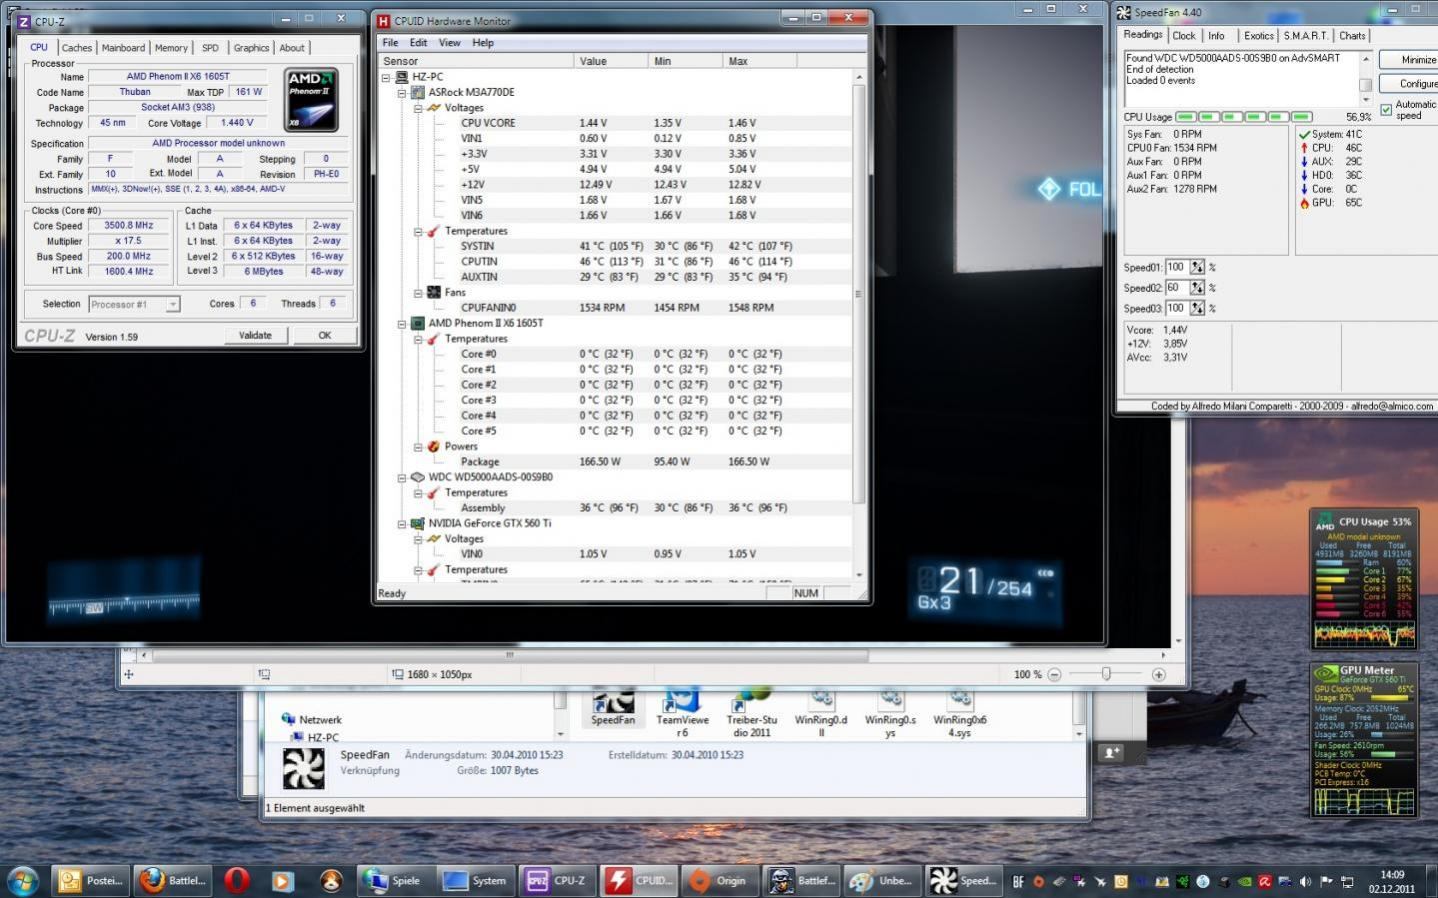Select TeamViewer 6 shortcut in Explorer
Image resolution: width=1438 pixels, height=898 pixels.
coord(682,713)
